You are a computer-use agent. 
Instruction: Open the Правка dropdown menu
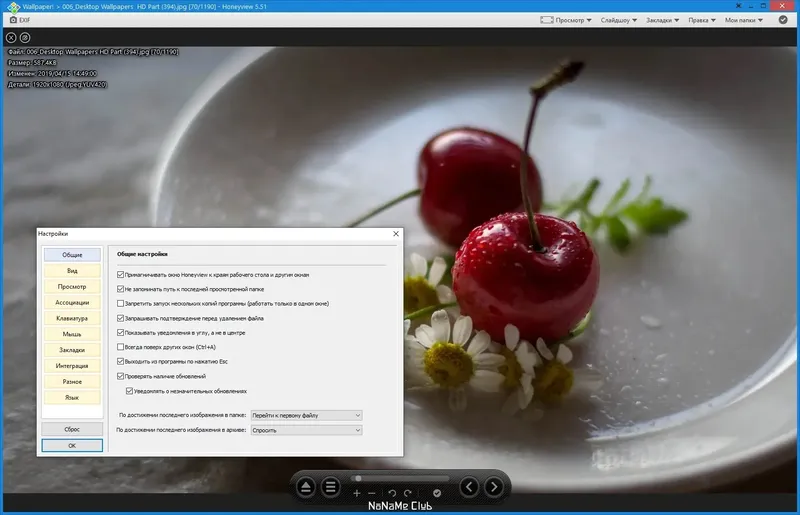pyautogui.click(x=702, y=20)
